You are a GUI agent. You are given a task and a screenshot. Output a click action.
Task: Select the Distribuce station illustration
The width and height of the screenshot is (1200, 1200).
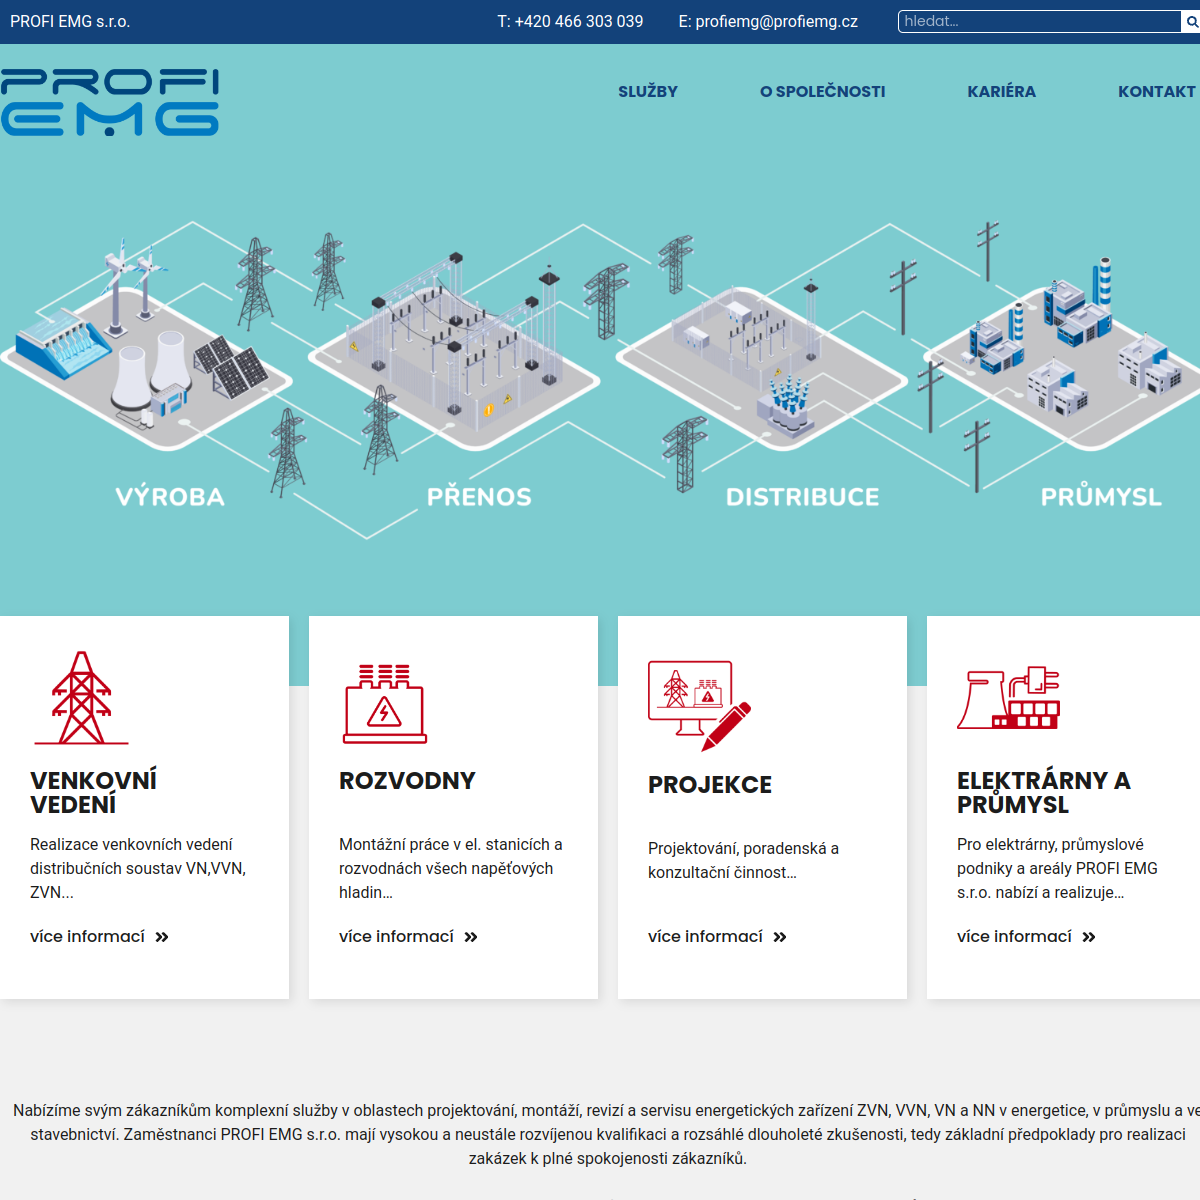(760, 365)
